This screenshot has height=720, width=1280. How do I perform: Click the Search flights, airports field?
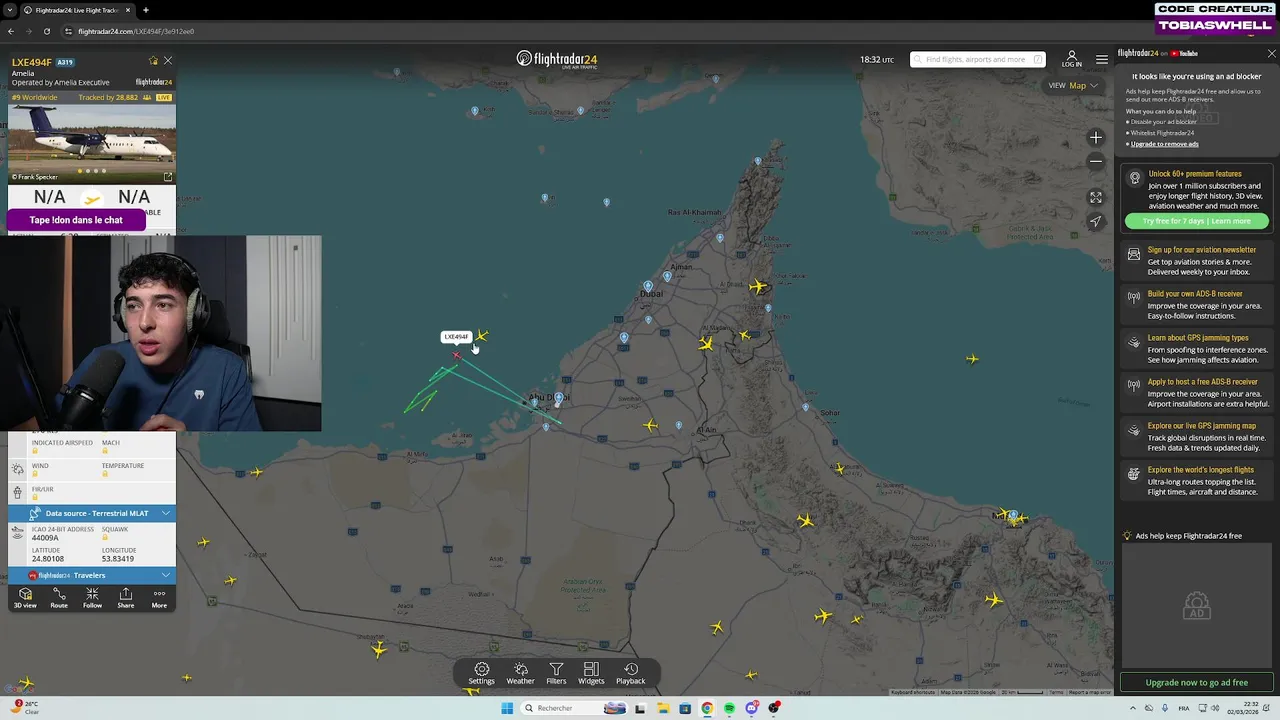(x=977, y=59)
